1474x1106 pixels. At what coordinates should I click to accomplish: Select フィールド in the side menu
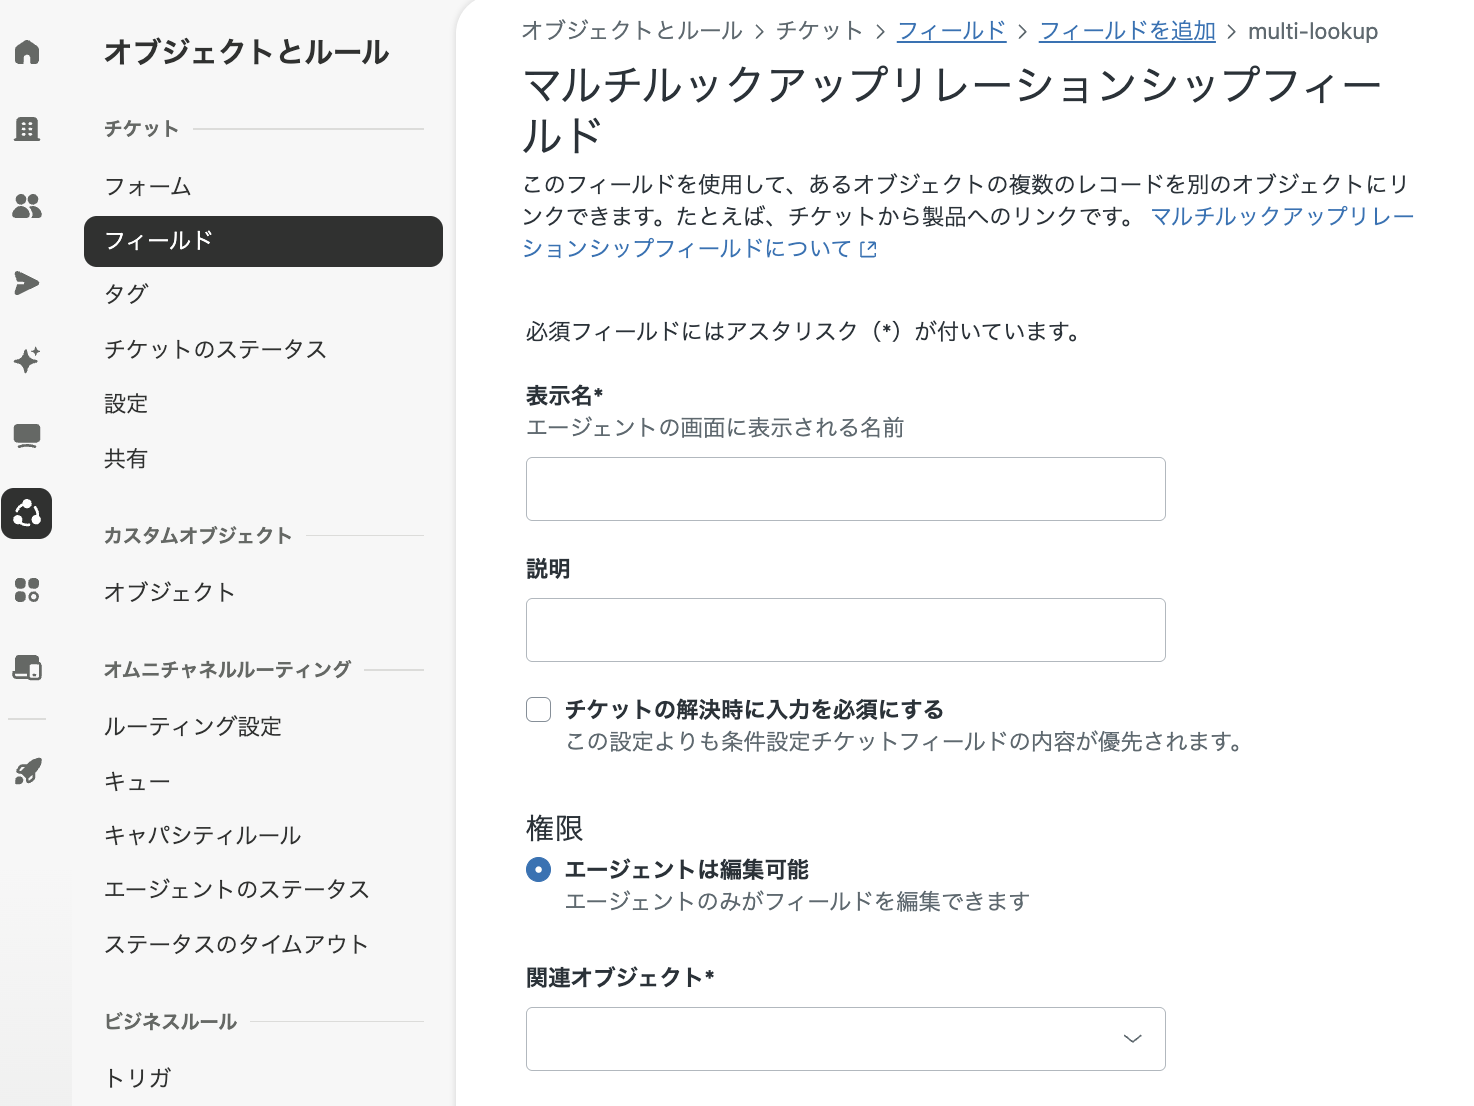[263, 241]
